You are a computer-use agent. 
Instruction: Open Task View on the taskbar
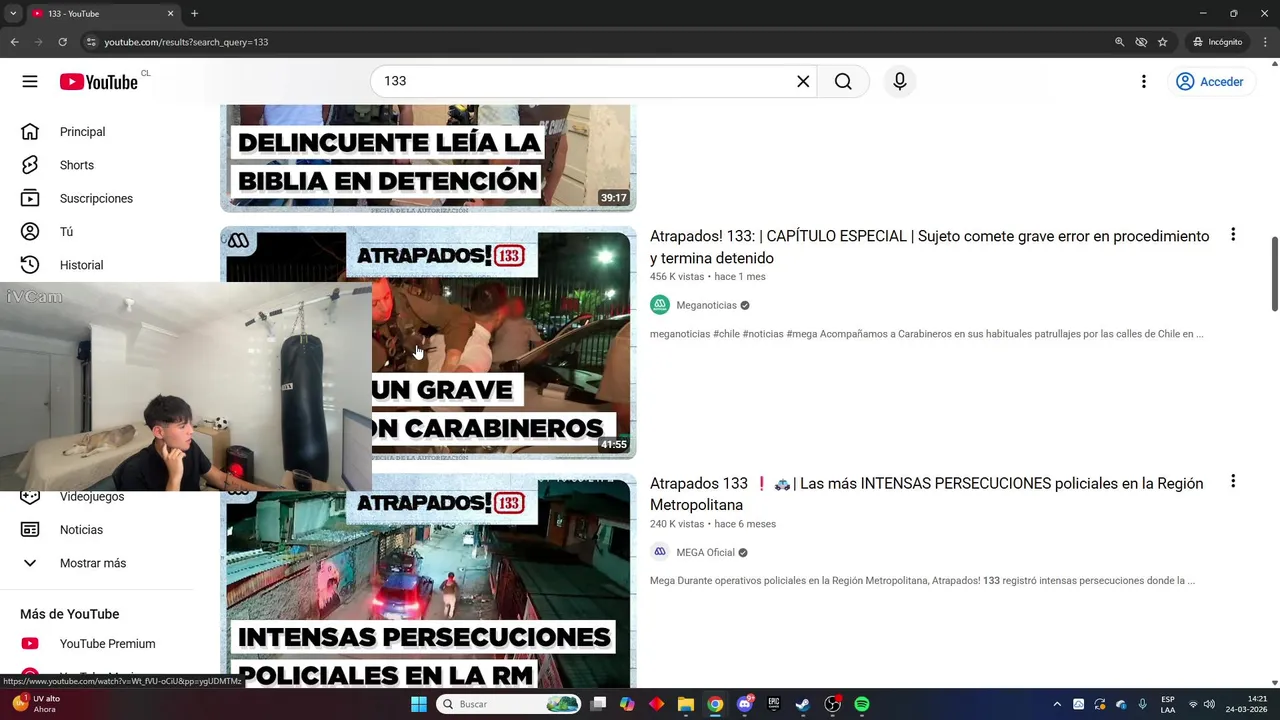point(598,704)
